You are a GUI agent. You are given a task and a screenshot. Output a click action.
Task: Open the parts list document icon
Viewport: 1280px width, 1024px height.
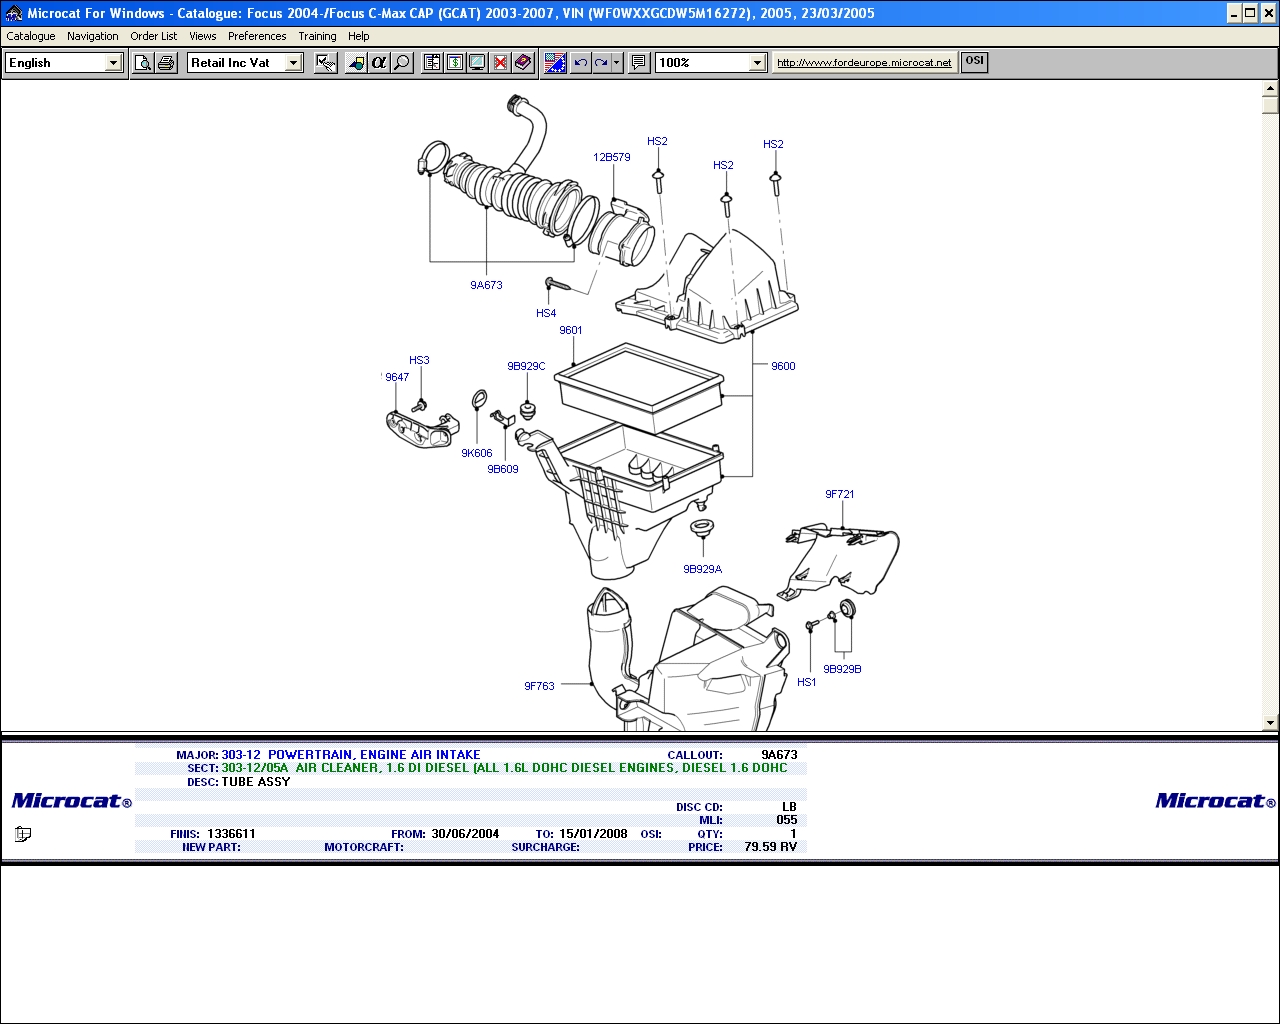(432, 63)
